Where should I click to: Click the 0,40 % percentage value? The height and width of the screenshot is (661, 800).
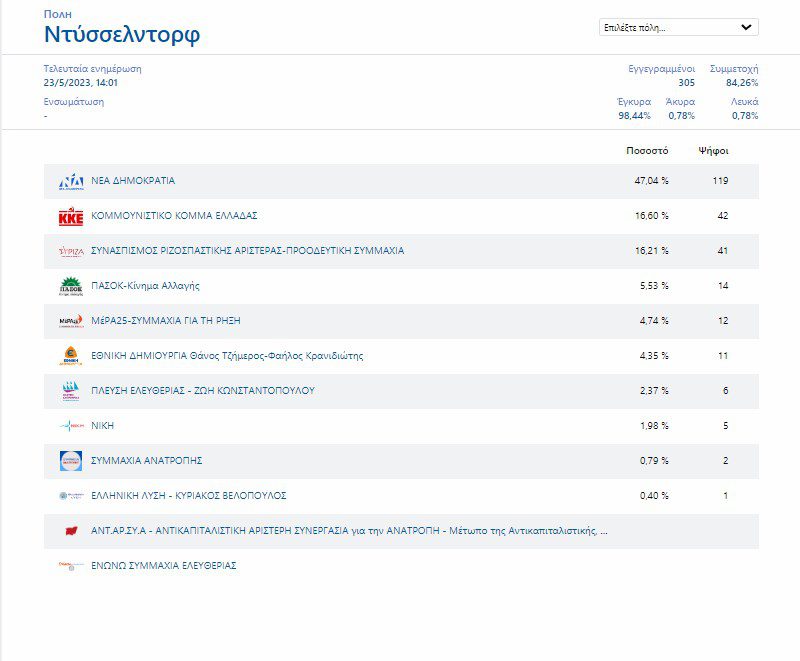[654, 495]
